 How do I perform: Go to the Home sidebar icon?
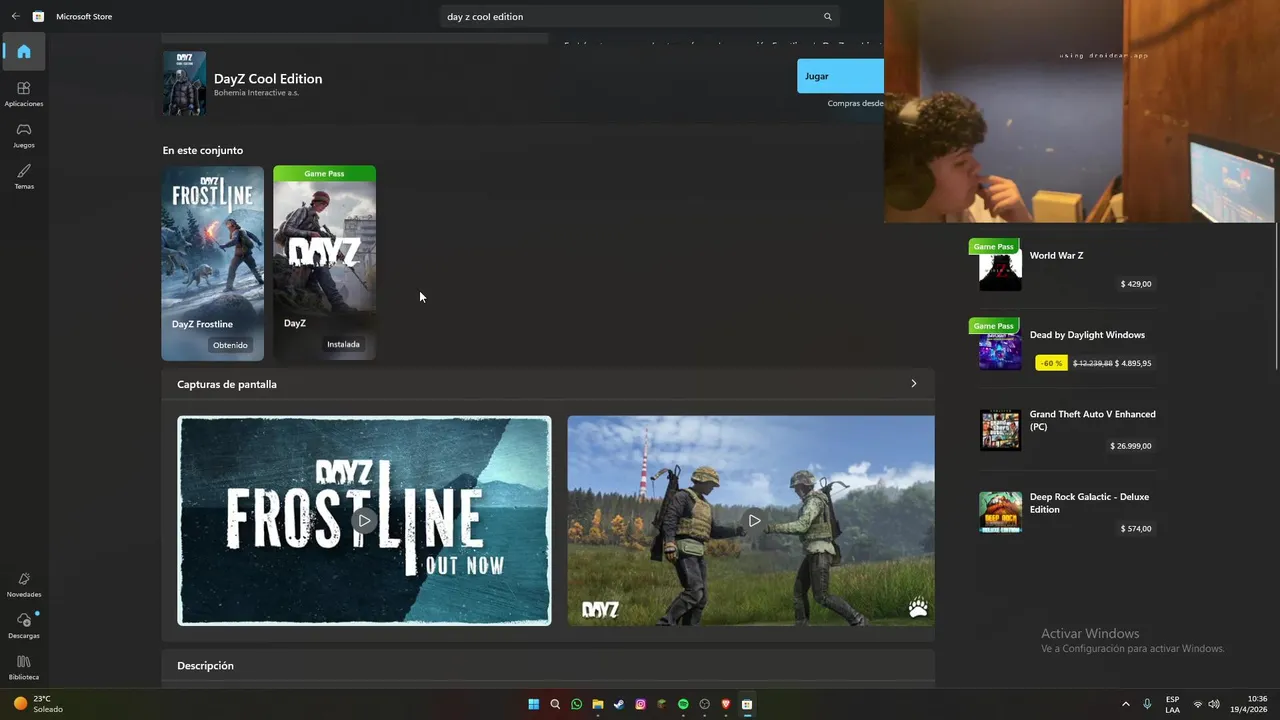click(x=24, y=51)
